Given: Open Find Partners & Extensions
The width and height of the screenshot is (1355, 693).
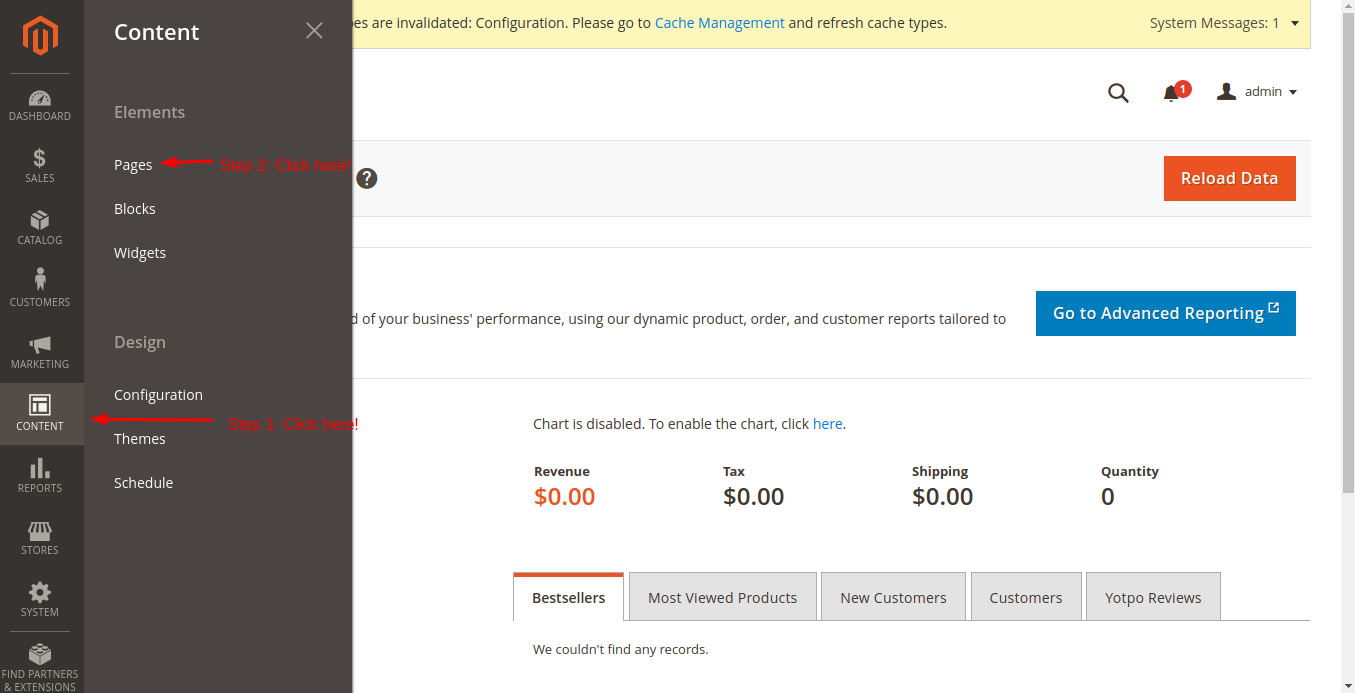Looking at the screenshot, I should point(40,668).
